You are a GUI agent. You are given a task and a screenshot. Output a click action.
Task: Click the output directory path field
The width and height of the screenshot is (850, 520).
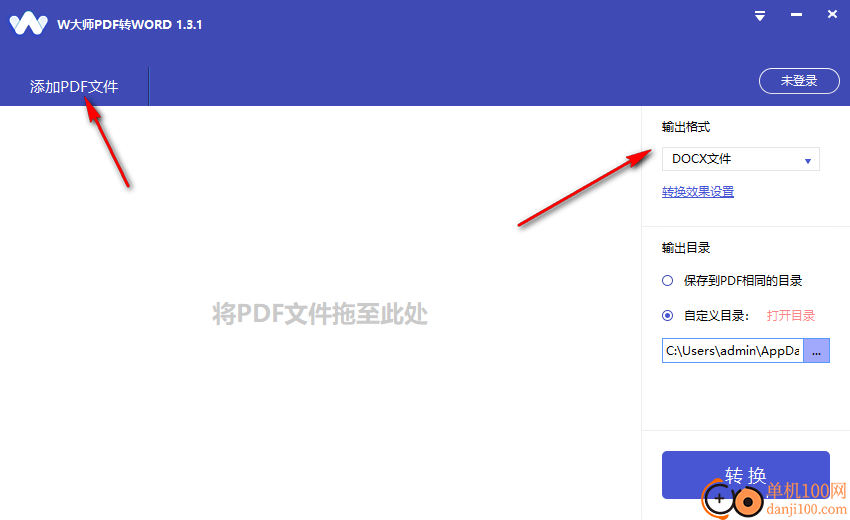(x=732, y=351)
